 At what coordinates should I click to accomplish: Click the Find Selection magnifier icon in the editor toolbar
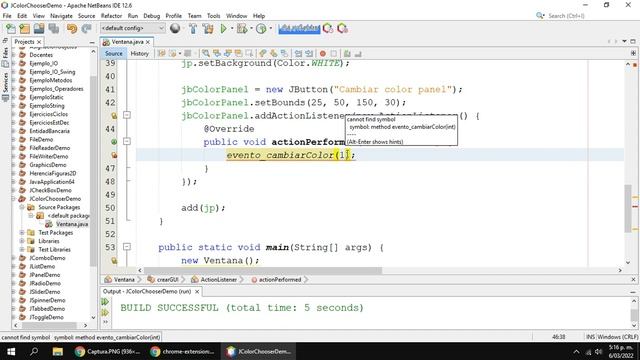point(206,53)
